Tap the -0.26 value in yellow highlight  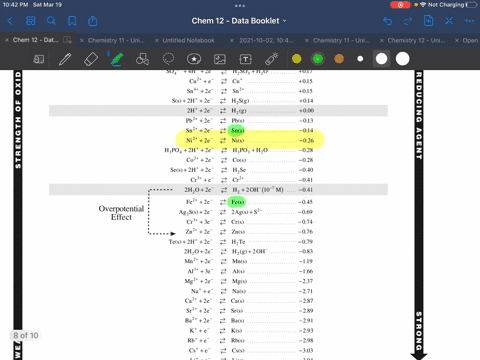306,140
